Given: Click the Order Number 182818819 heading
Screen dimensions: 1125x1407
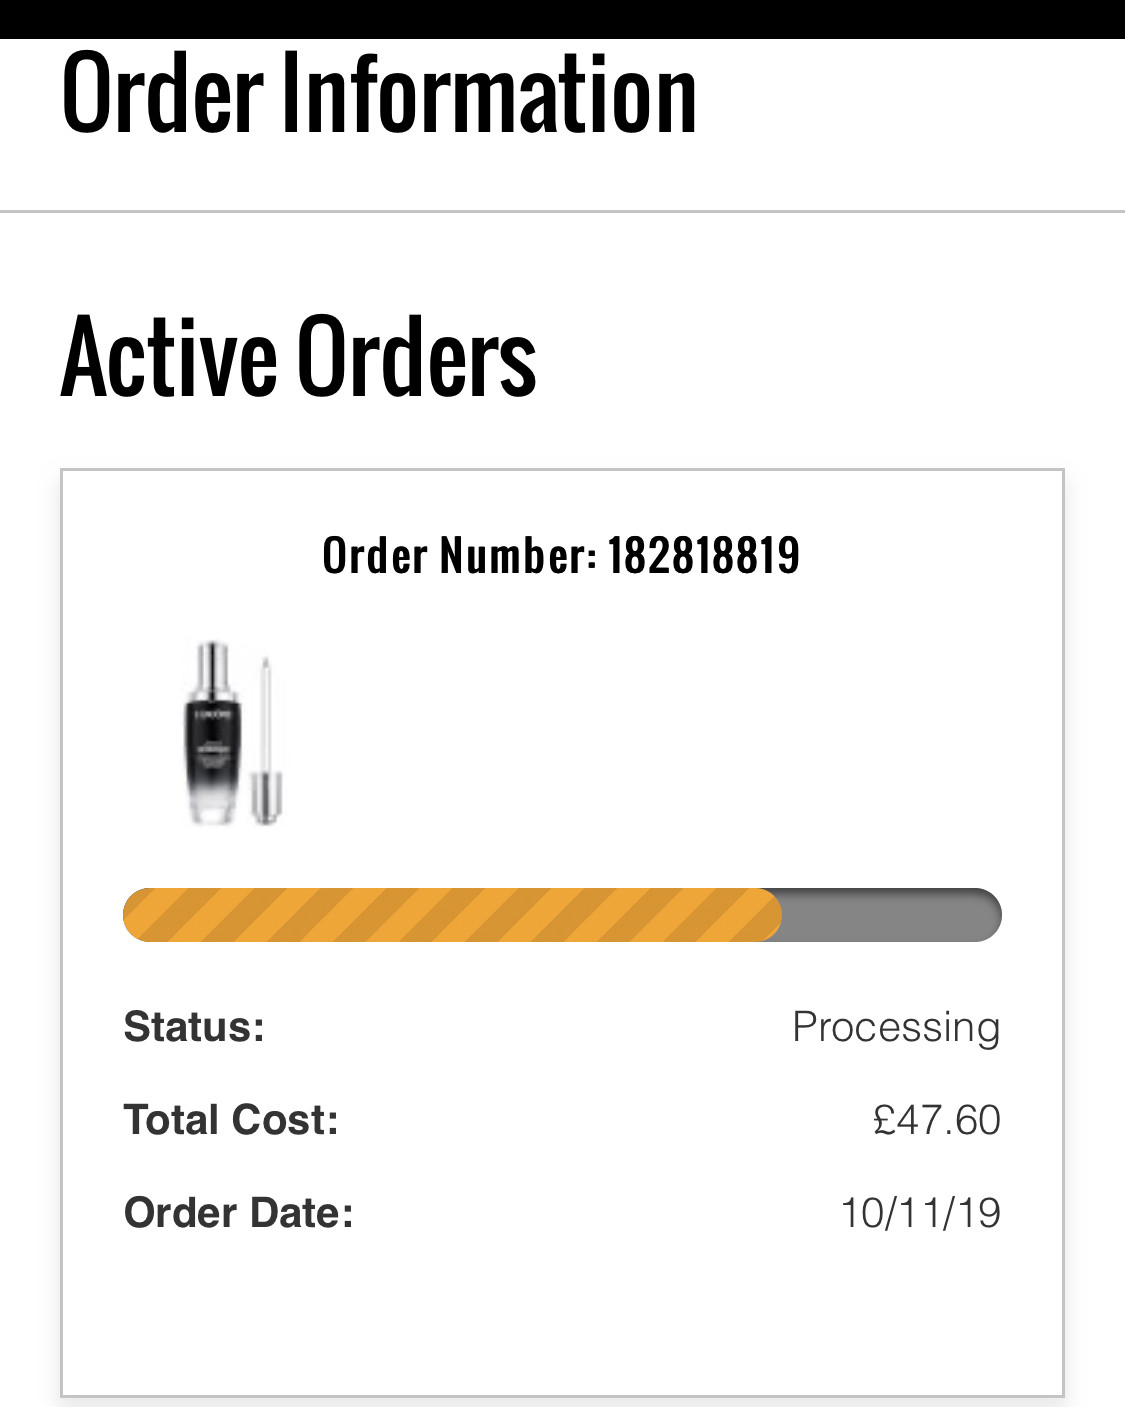Looking at the screenshot, I should pyautogui.click(x=561, y=555).
